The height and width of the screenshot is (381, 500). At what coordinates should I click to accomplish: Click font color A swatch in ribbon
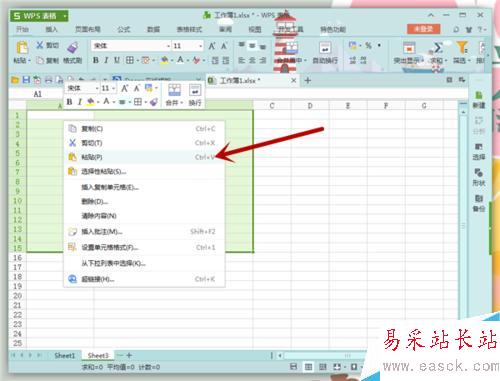pyautogui.click(x=180, y=60)
